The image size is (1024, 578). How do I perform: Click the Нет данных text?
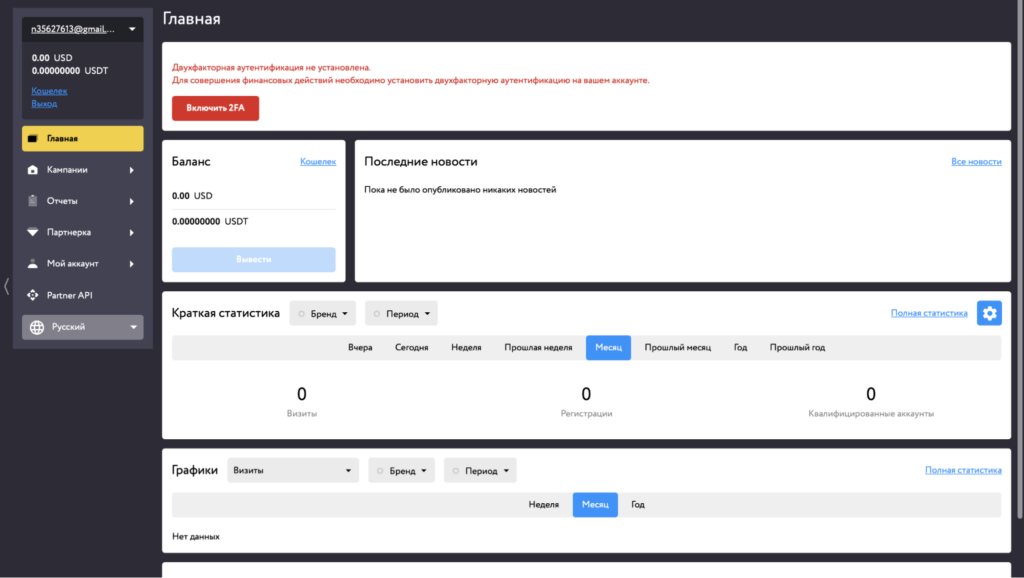196,537
